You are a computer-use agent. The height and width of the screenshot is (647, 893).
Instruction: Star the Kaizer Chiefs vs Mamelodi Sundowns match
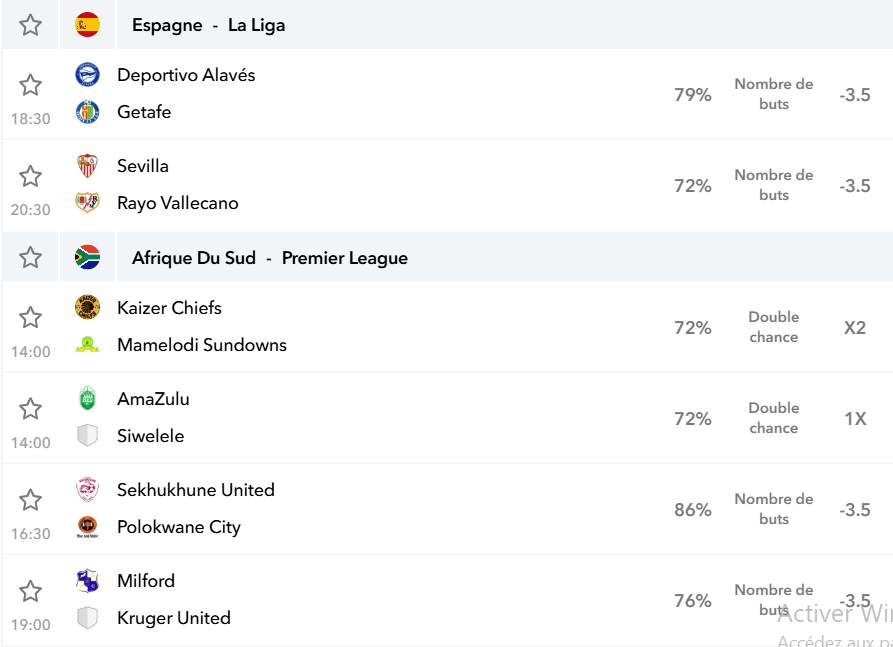30,318
